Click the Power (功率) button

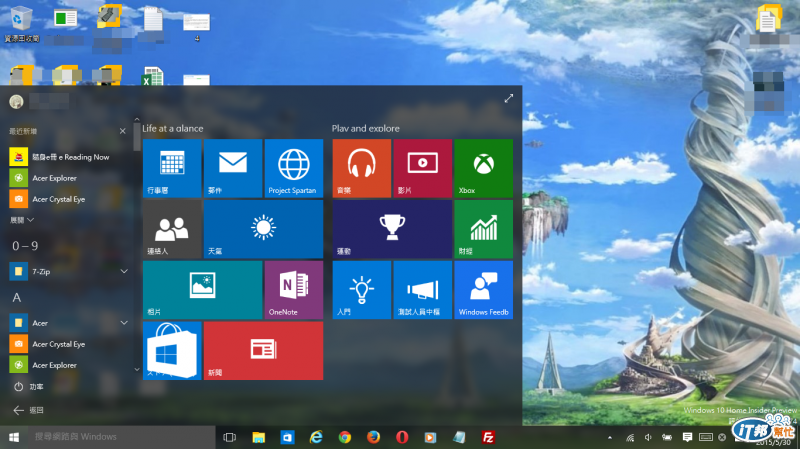[29, 387]
